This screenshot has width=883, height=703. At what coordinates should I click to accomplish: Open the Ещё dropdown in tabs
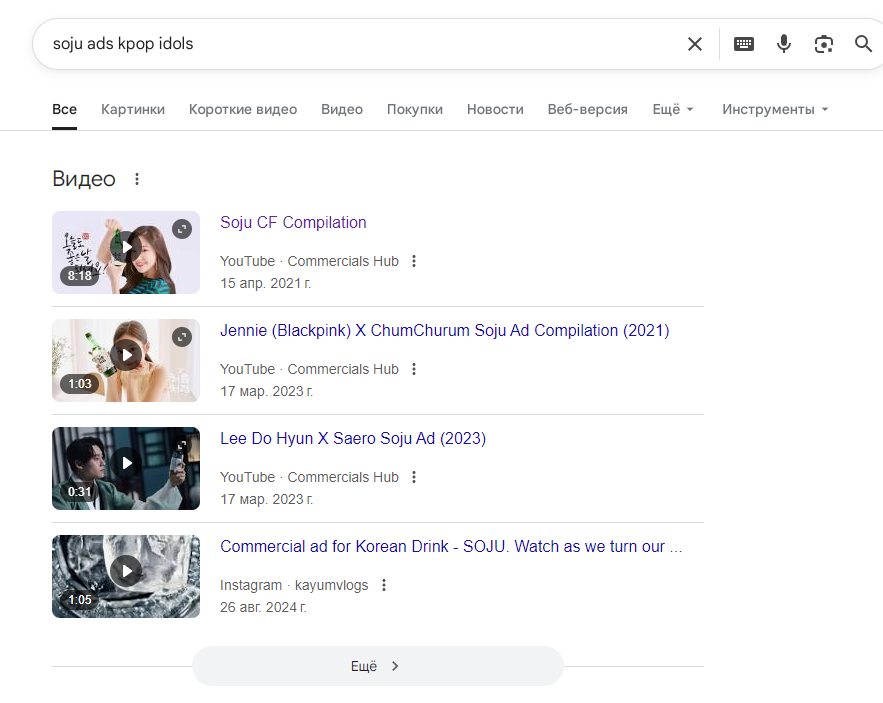click(x=672, y=109)
